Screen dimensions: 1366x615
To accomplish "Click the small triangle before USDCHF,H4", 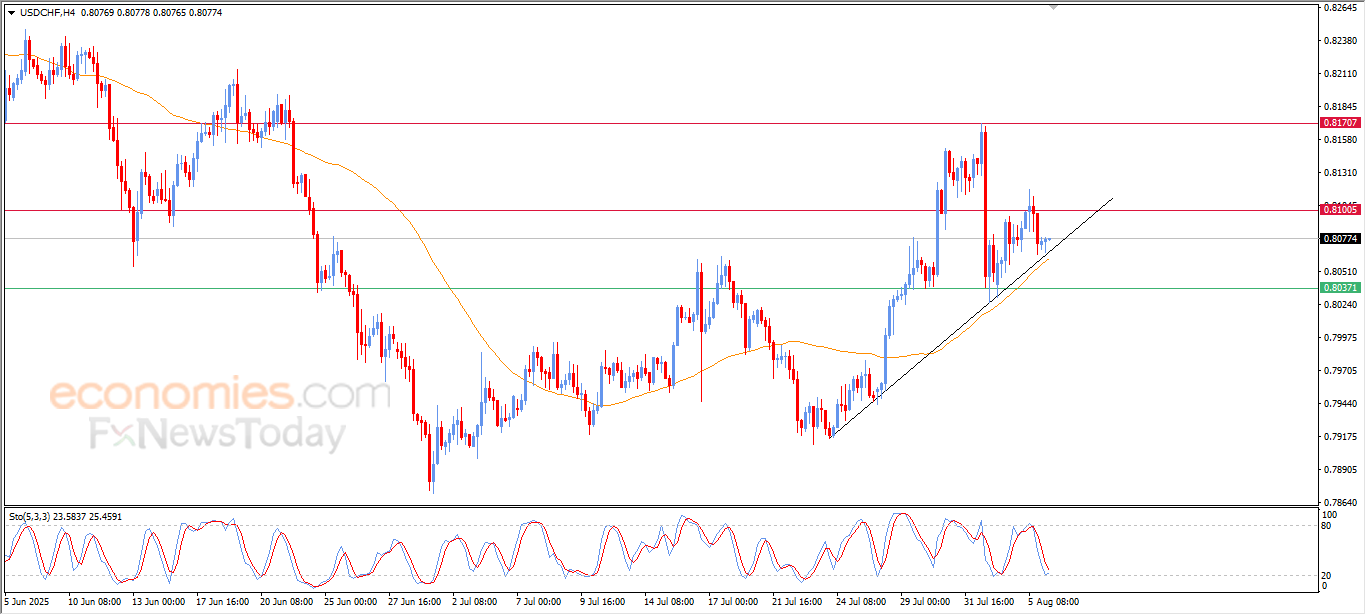I will tap(11, 13).
